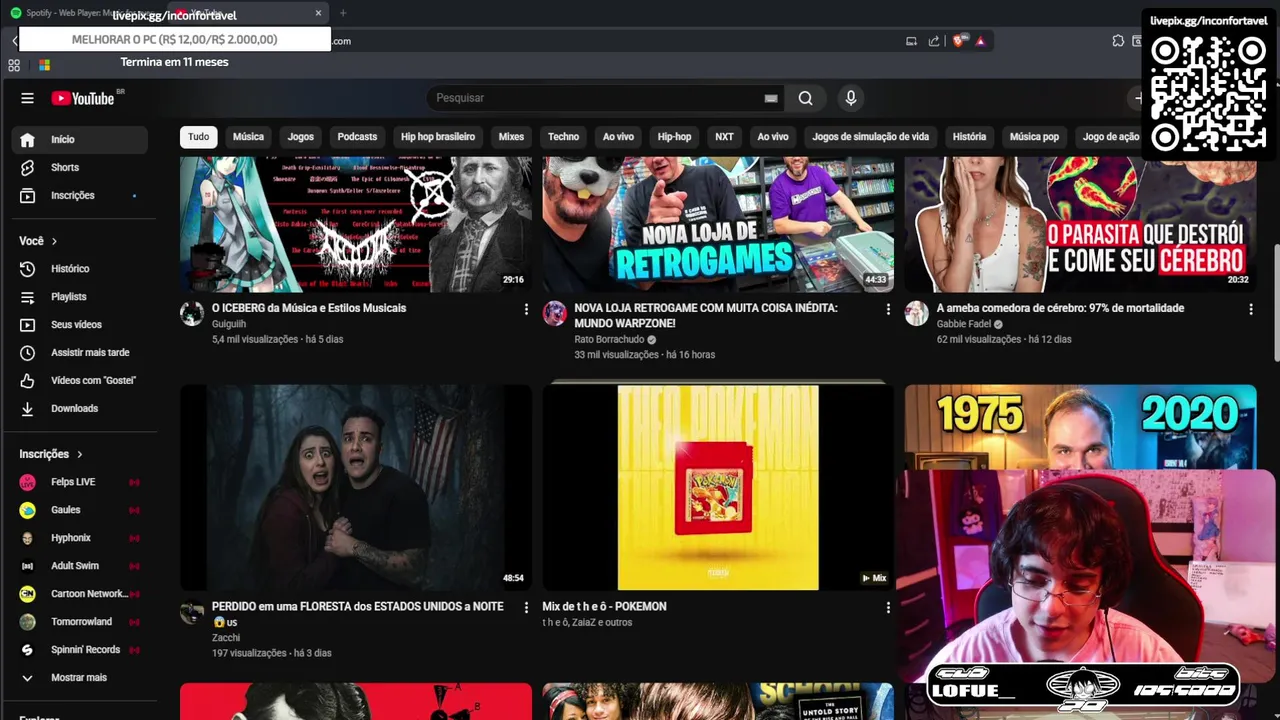The image size is (1280, 720).
Task: Expand the Você section
Action: click(x=39, y=241)
